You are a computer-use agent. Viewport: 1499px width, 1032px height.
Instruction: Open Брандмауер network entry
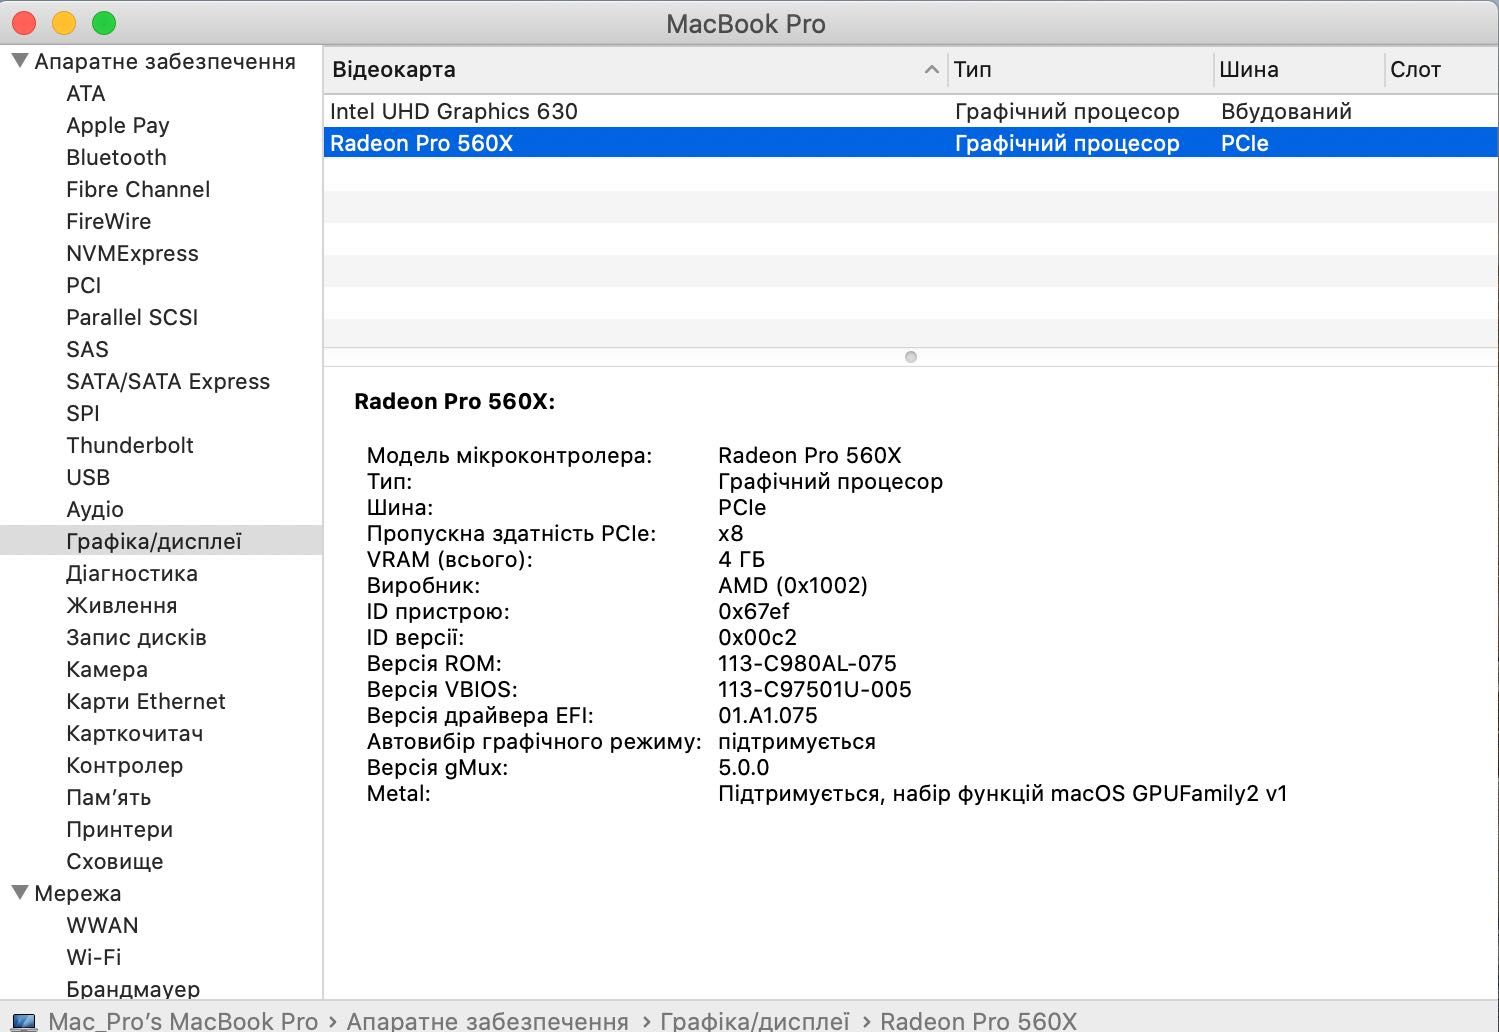coord(133,989)
